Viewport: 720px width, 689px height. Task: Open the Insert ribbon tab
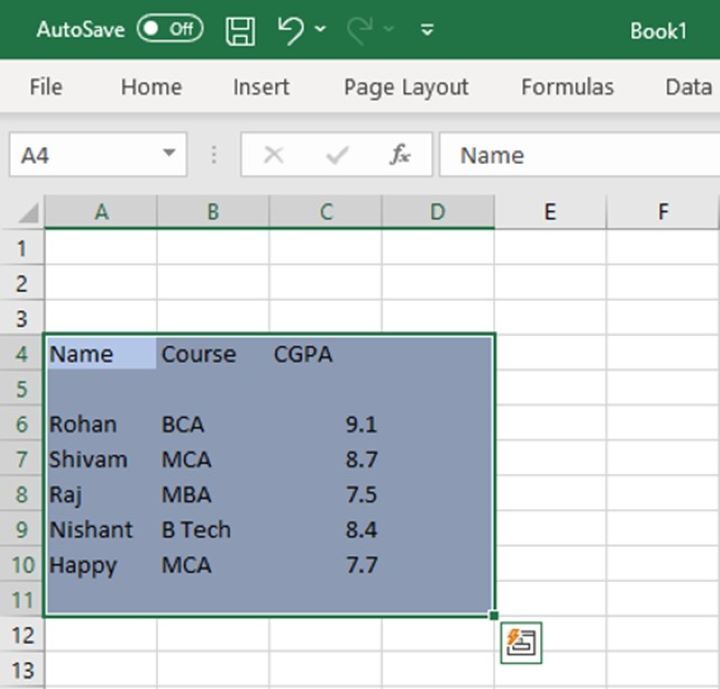pos(261,87)
